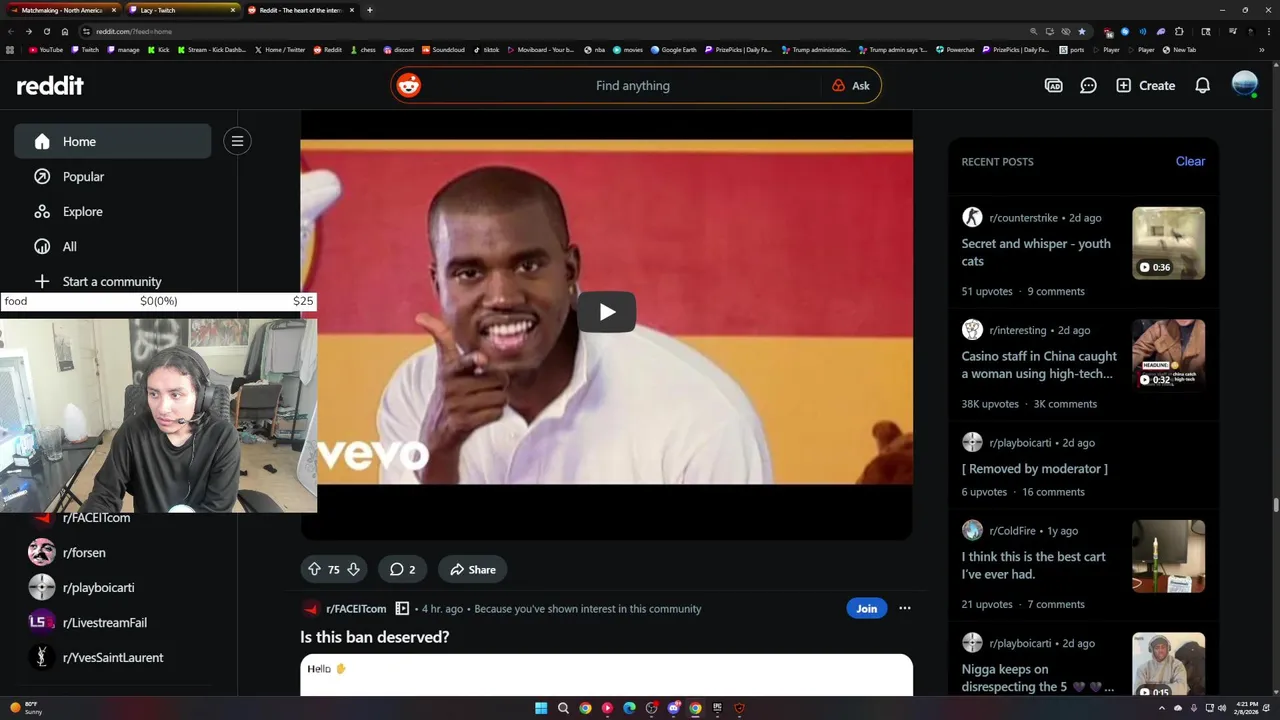Clear the recent posts list
Screen dimensions: 1280x720
(1190, 161)
